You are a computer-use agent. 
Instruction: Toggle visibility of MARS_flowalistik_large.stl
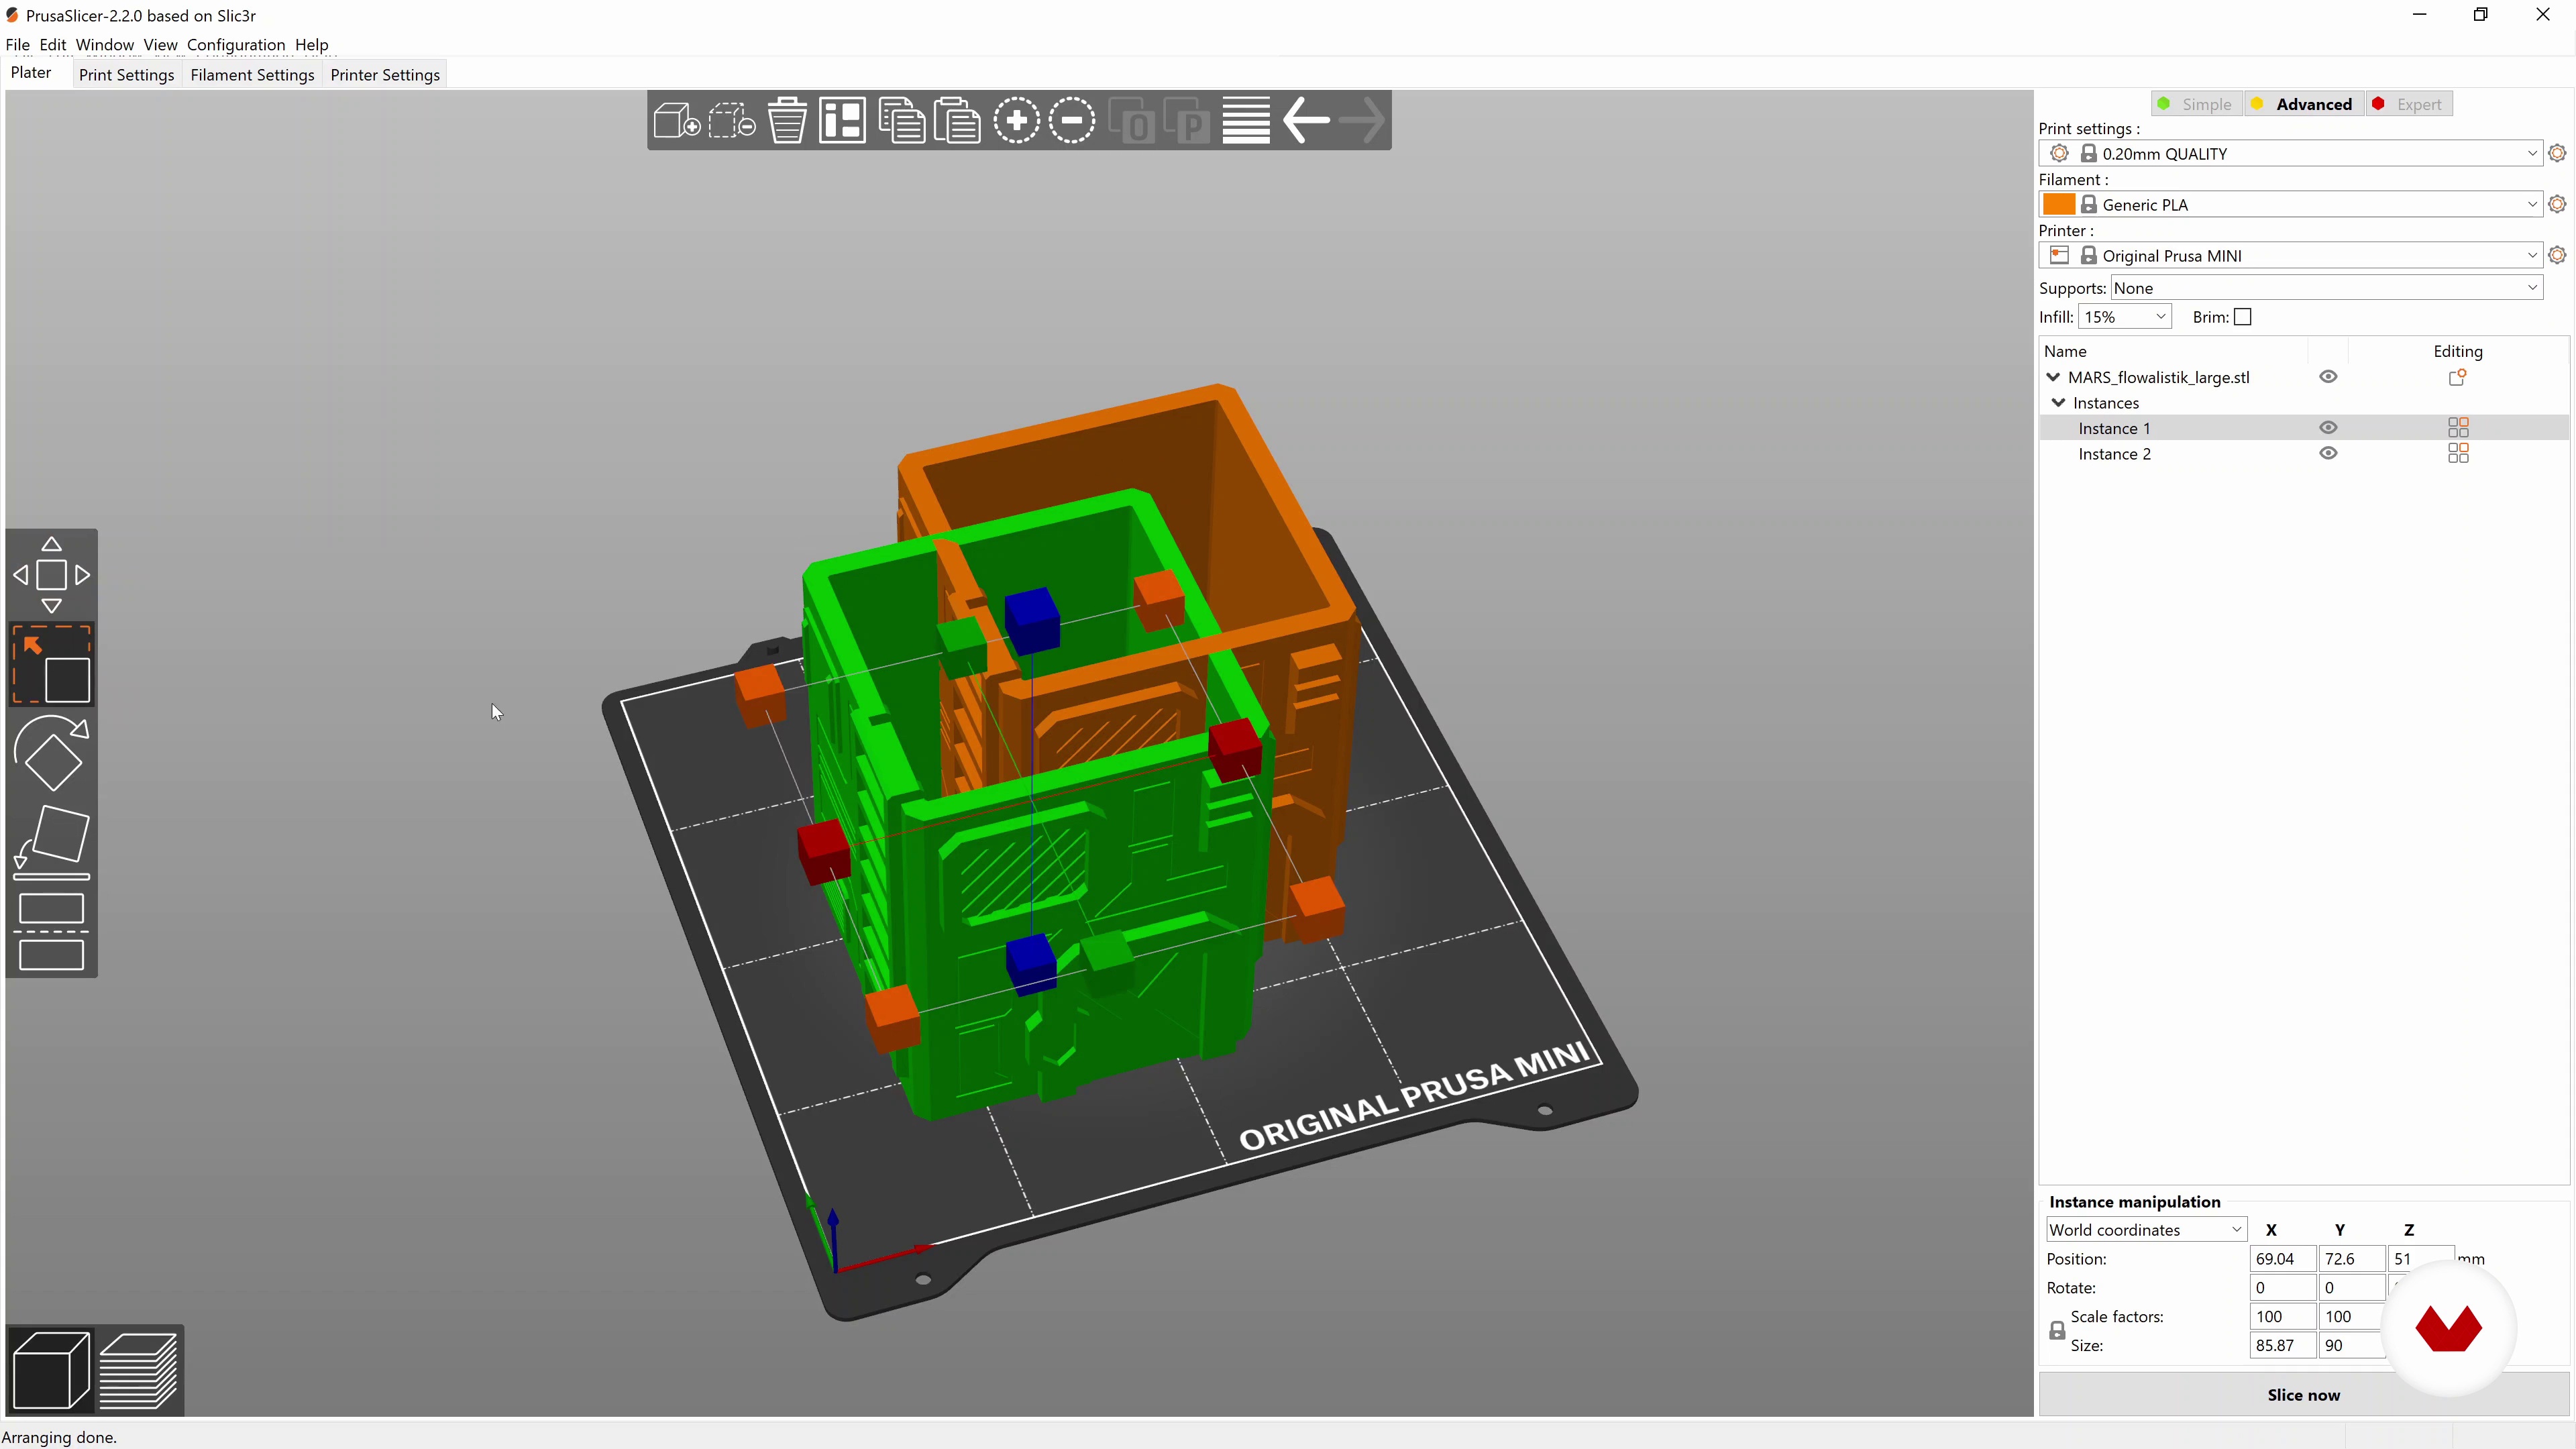(x=2328, y=377)
